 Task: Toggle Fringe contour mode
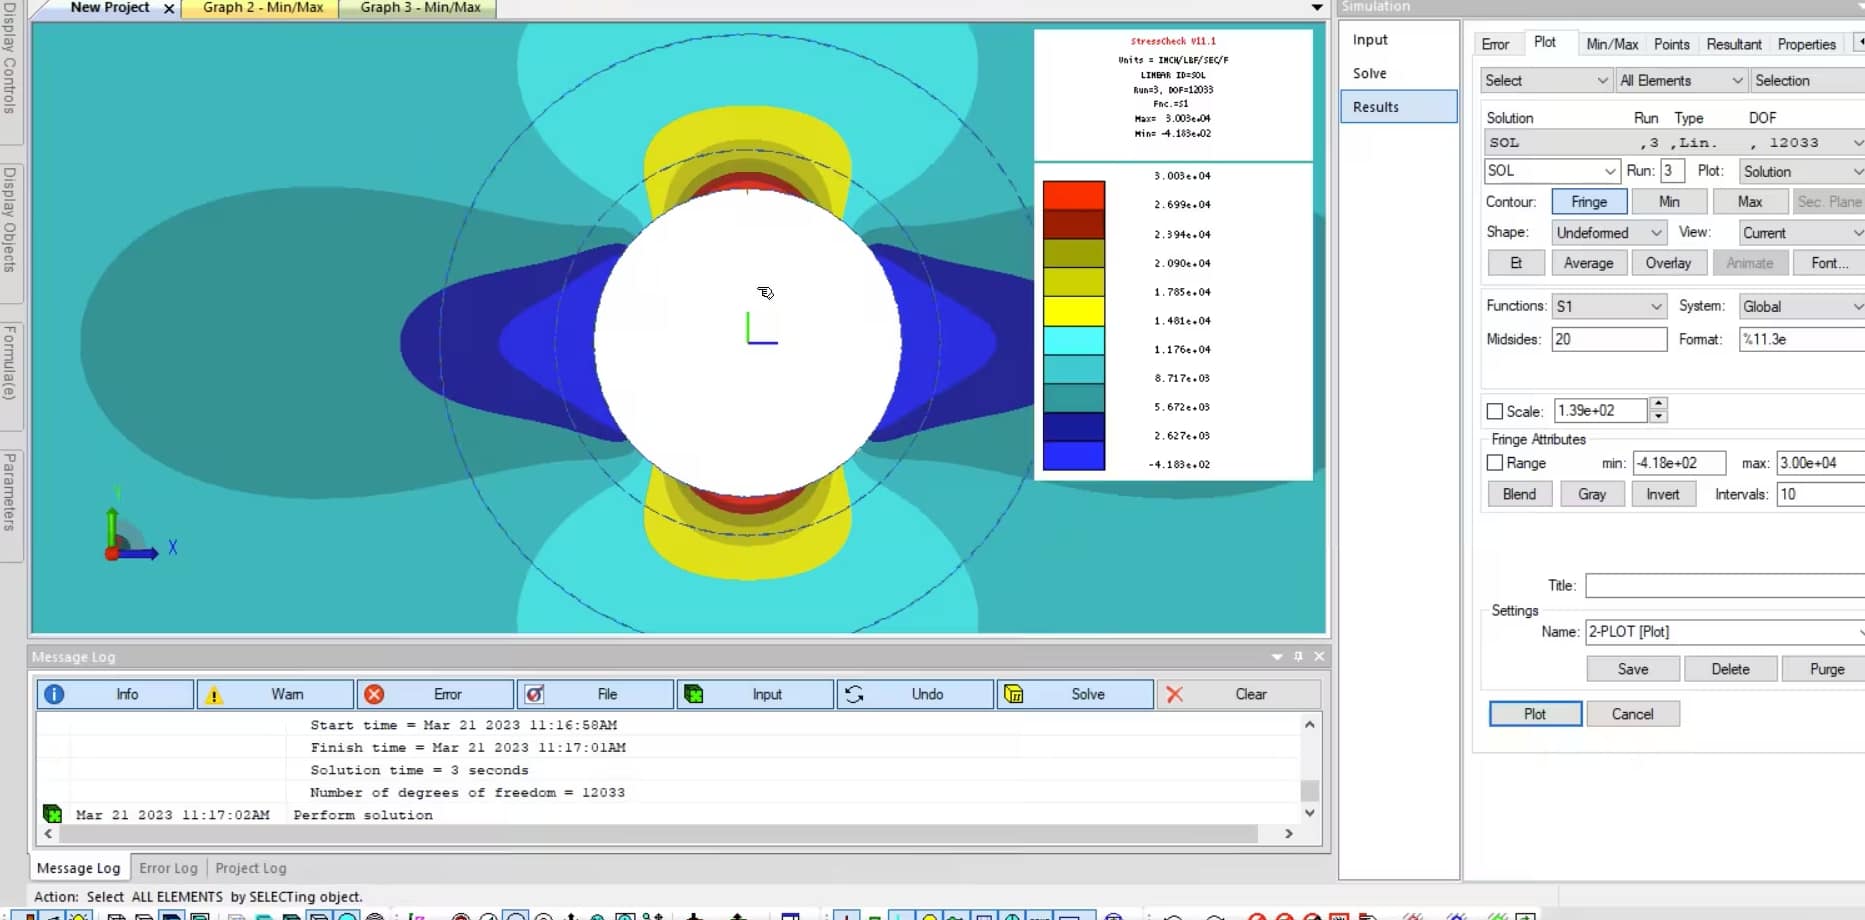click(x=1589, y=201)
